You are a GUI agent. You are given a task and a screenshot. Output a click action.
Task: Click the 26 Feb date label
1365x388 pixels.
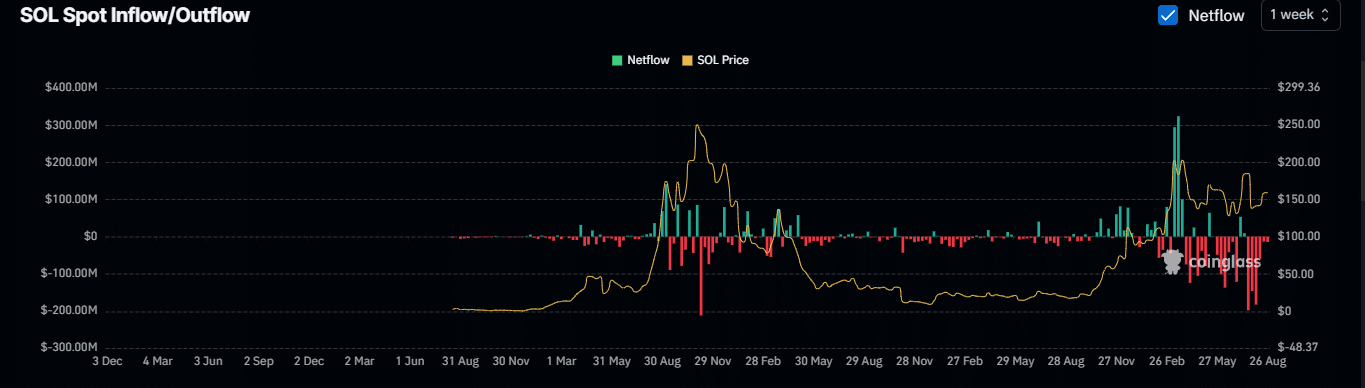1168,362
